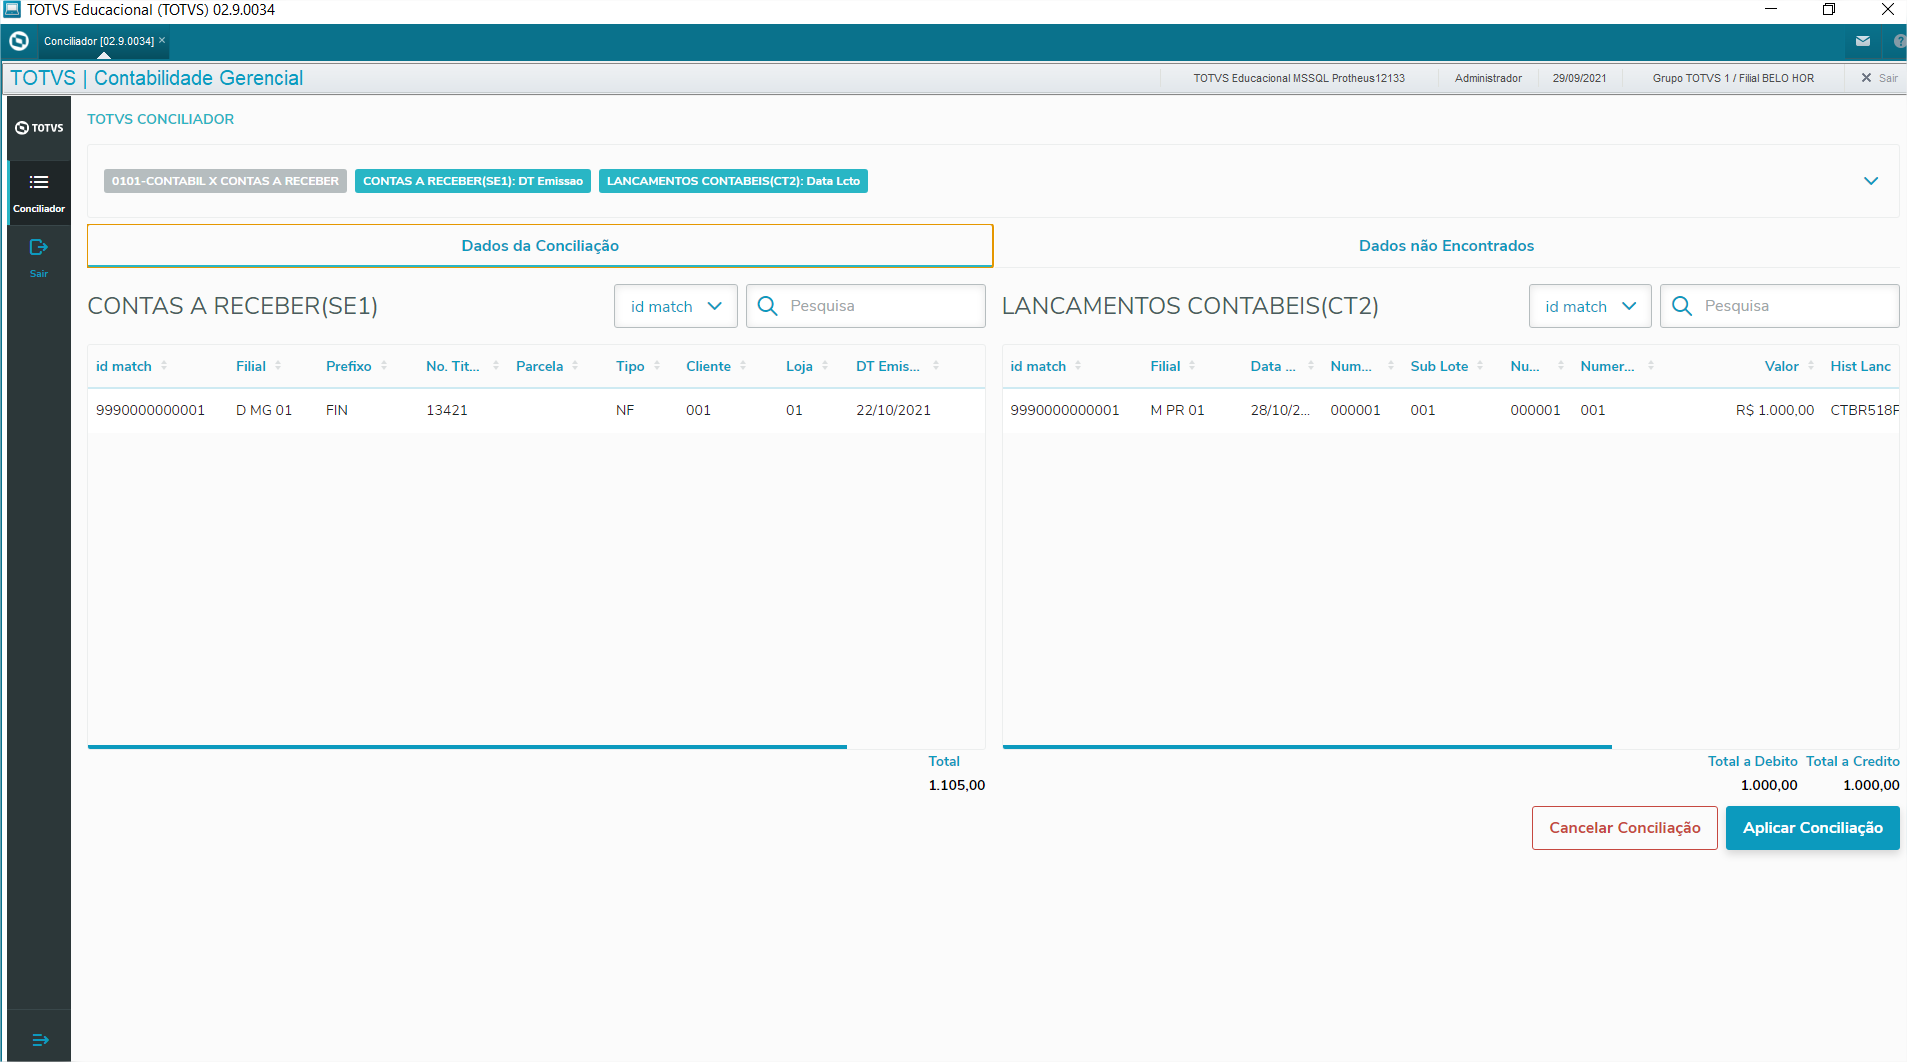The image size is (1907, 1062).
Task: Click the 22/10/2021 emission date cell
Action: 893,410
